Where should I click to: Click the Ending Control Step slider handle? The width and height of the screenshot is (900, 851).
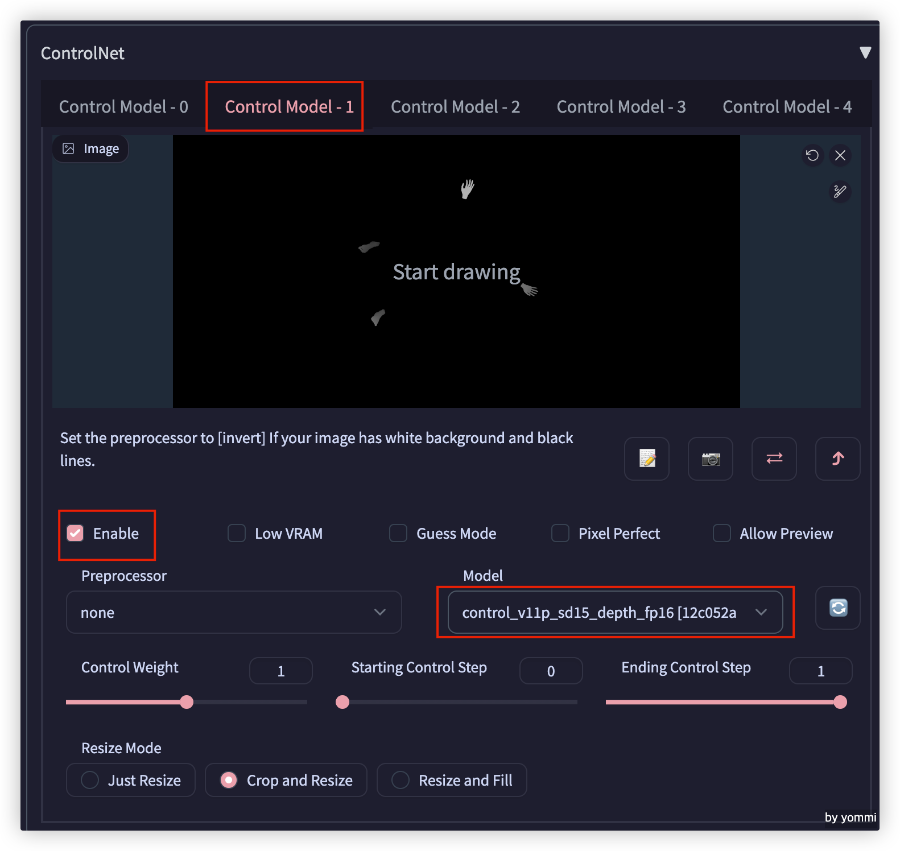point(840,702)
